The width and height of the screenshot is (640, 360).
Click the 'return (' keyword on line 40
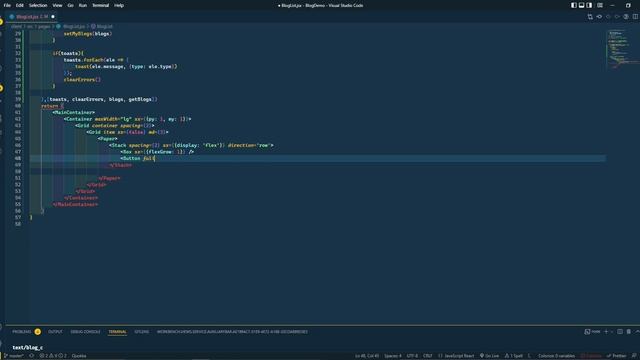[52, 106]
